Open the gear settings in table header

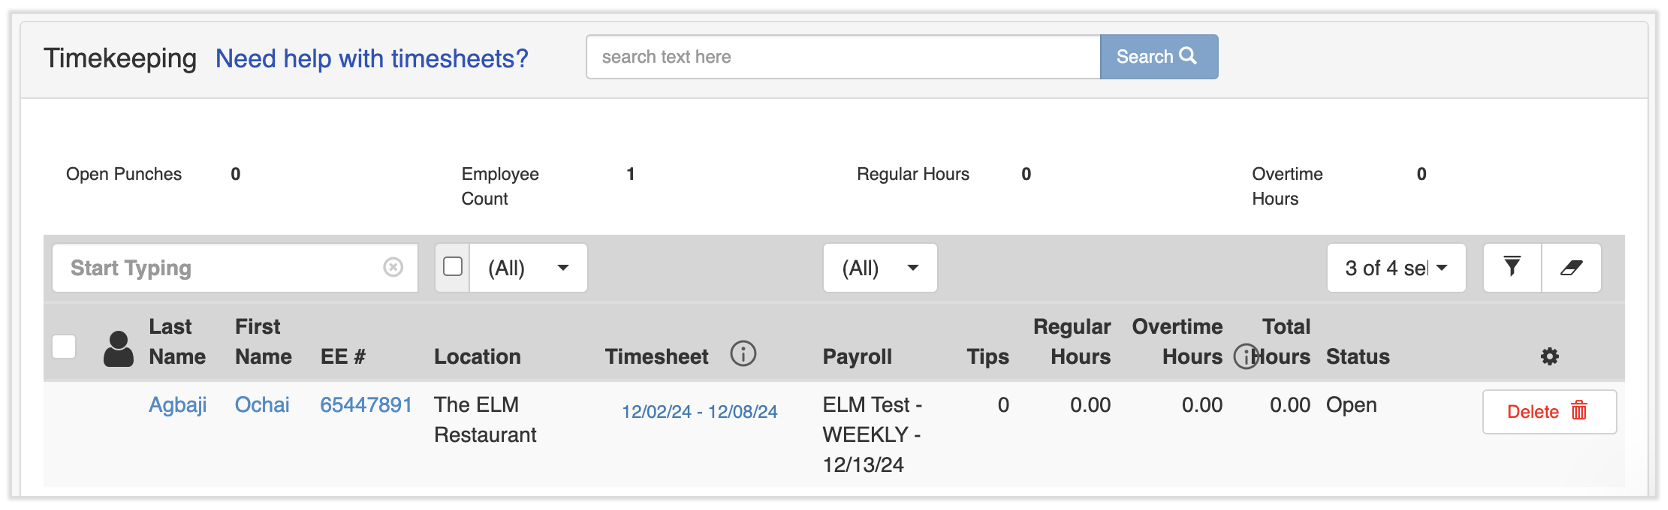tap(1549, 357)
